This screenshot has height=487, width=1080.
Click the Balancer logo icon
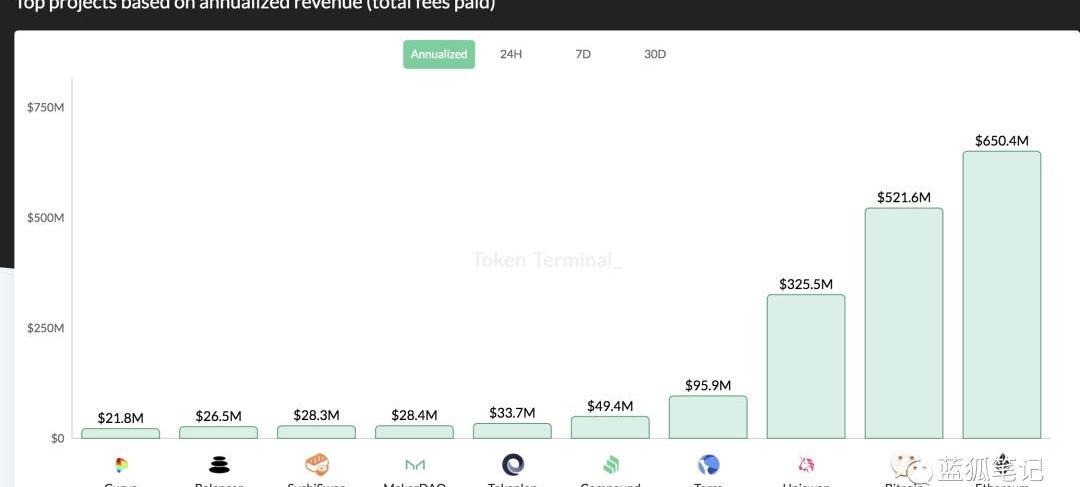click(219, 465)
